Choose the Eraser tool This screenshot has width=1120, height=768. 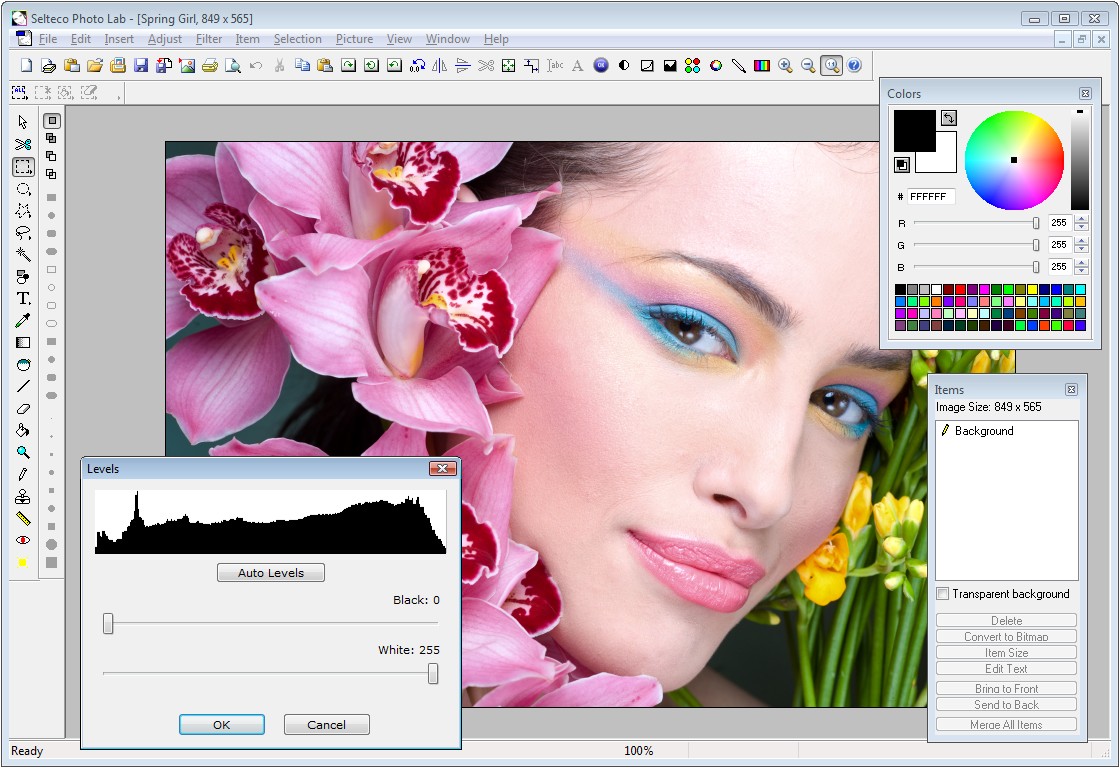click(23, 409)
